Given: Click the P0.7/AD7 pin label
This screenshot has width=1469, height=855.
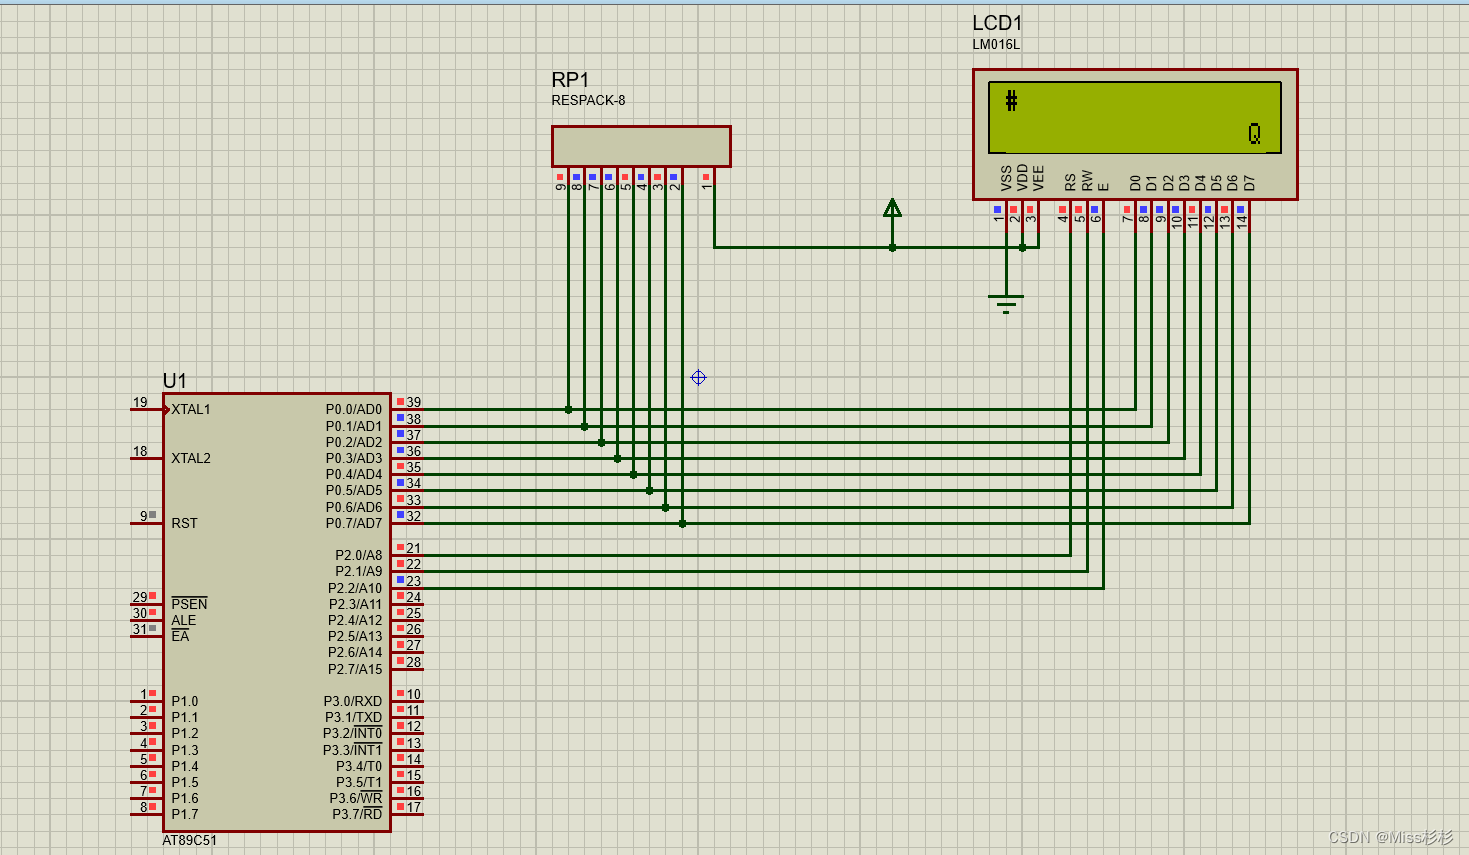Looking at the screenshot, I should tap(354, 523).
